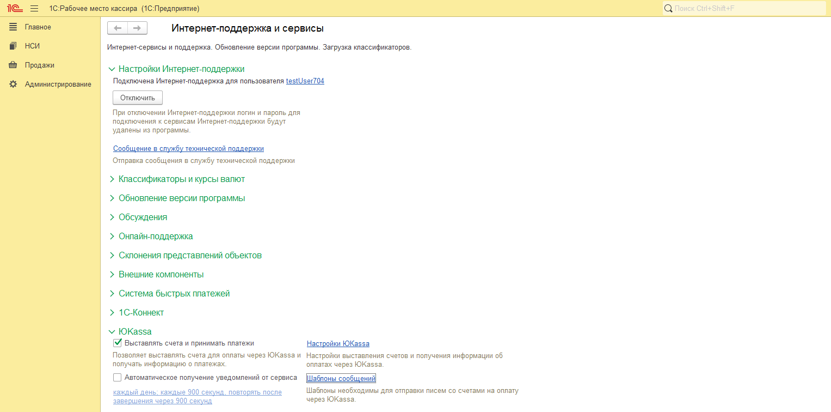Click text При отключении Интернет-поддержки логин
The width and height of the screenshot is (831, 412).
(x=207, y=121)
